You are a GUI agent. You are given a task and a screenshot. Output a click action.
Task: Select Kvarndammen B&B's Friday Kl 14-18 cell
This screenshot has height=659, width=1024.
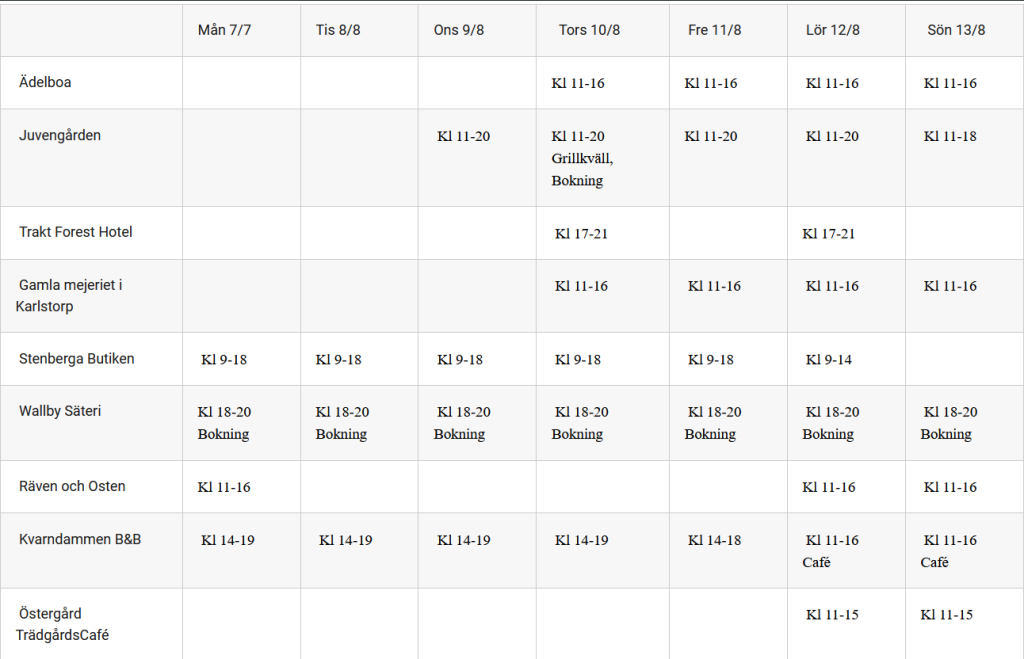tap(714, 540)
